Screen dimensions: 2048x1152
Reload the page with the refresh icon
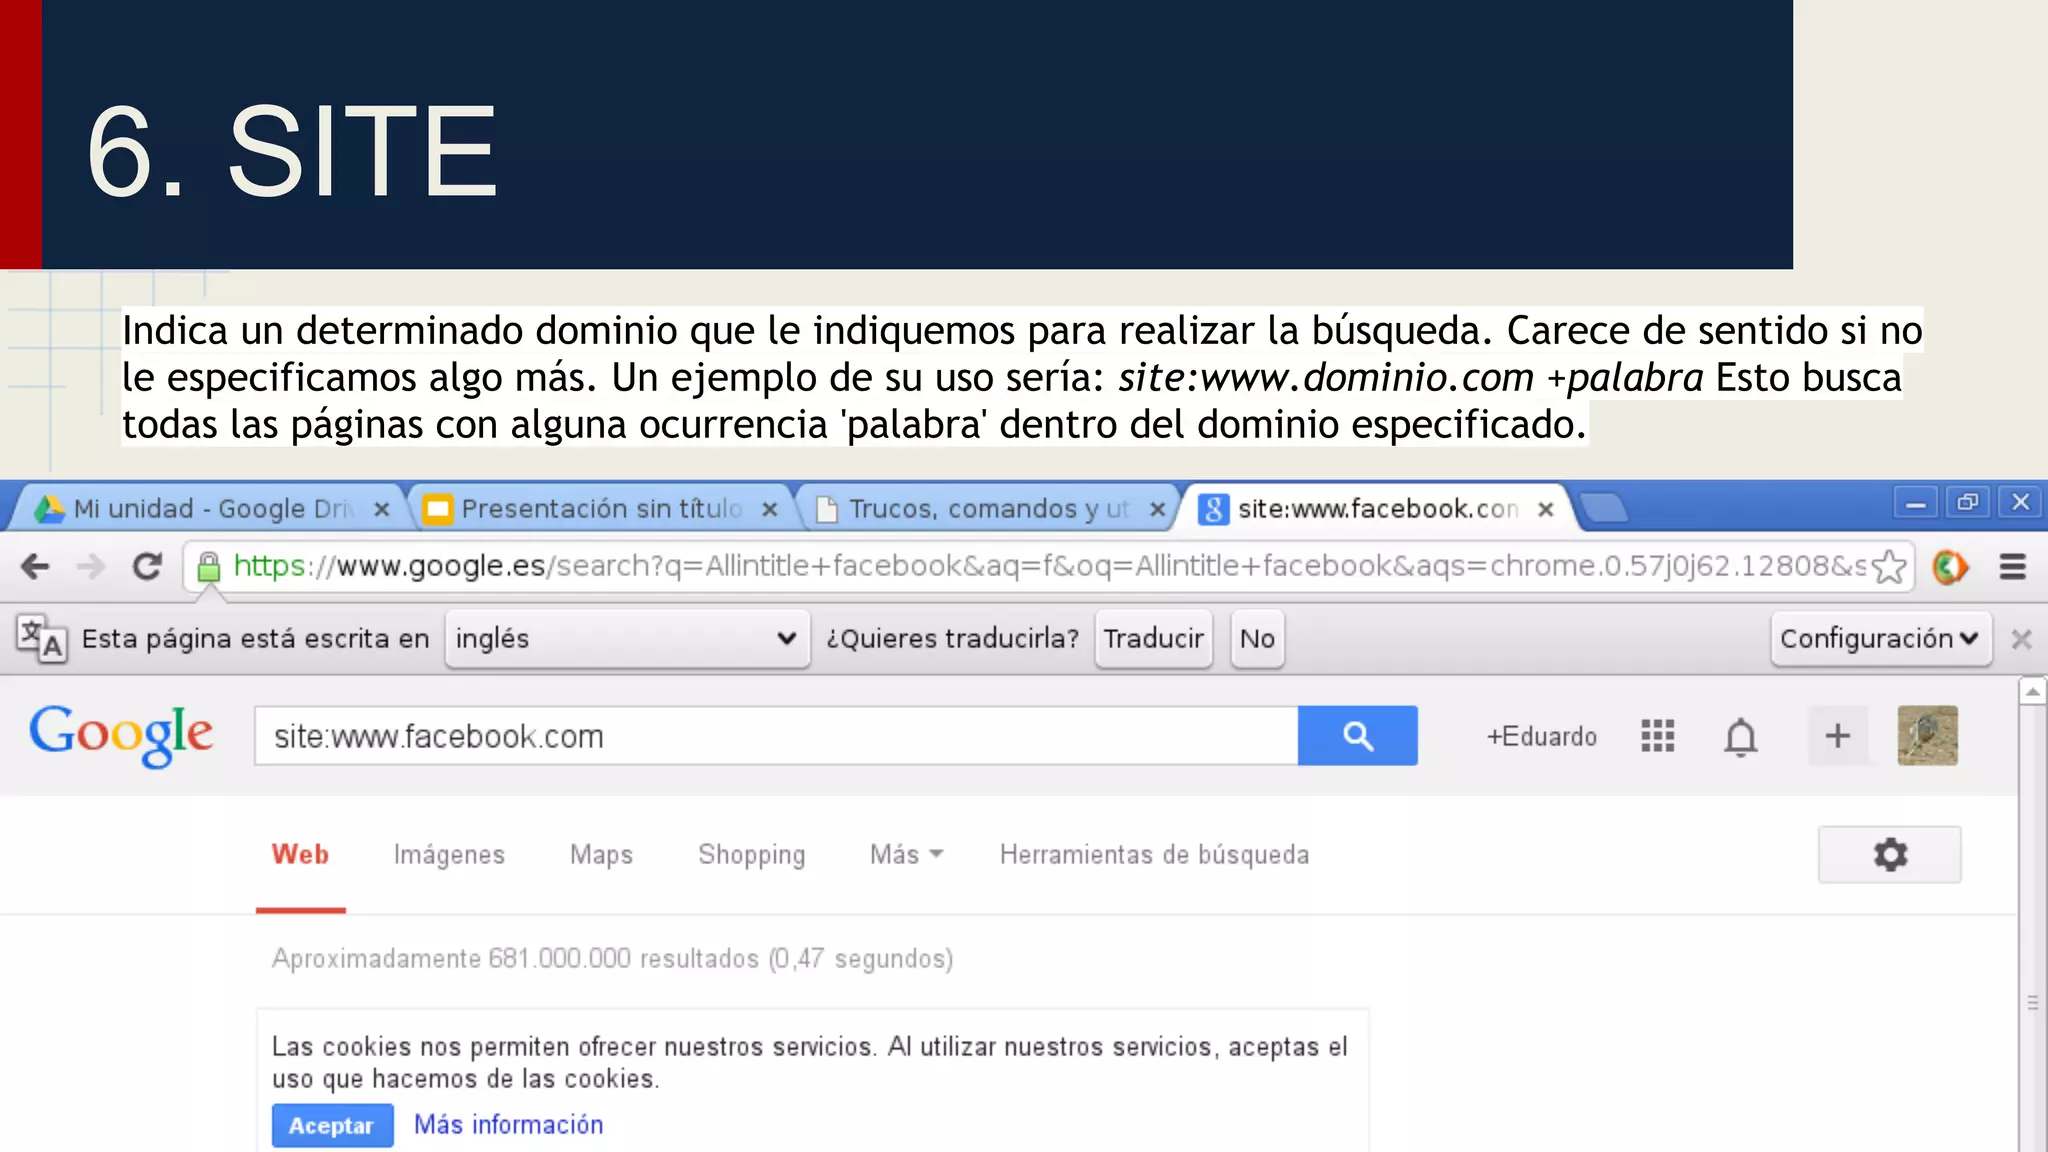click(147, 567)
